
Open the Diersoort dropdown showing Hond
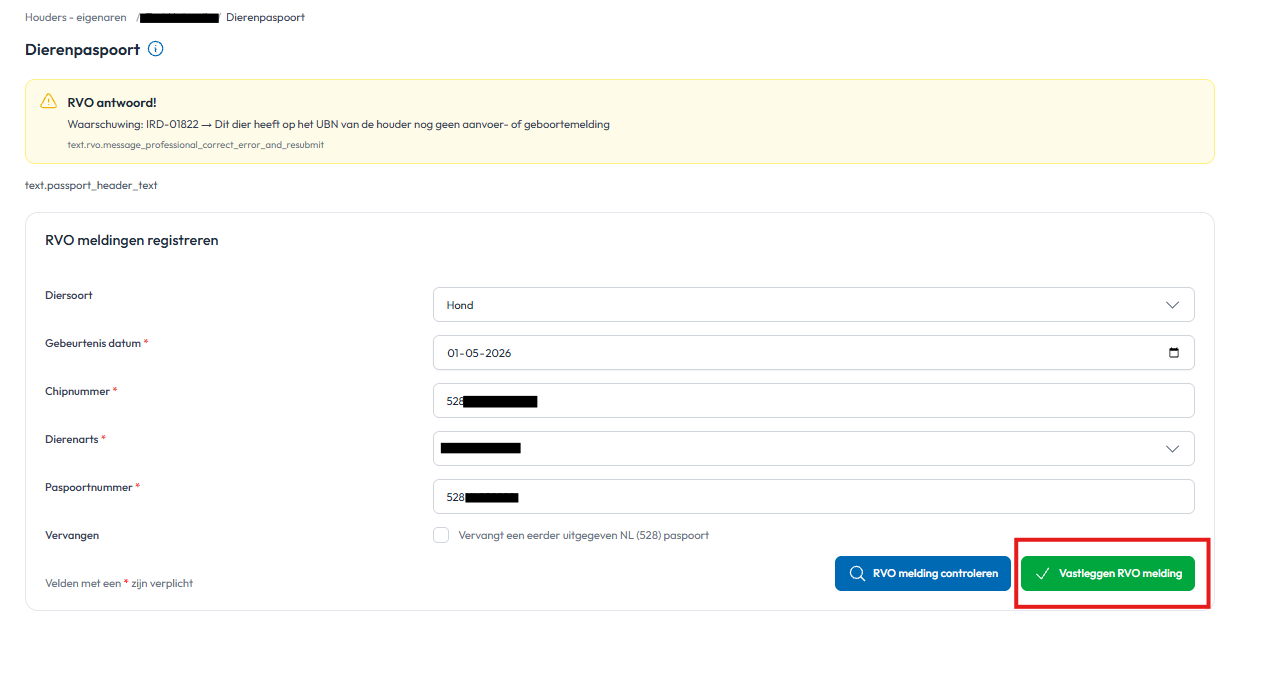[813, 305]
